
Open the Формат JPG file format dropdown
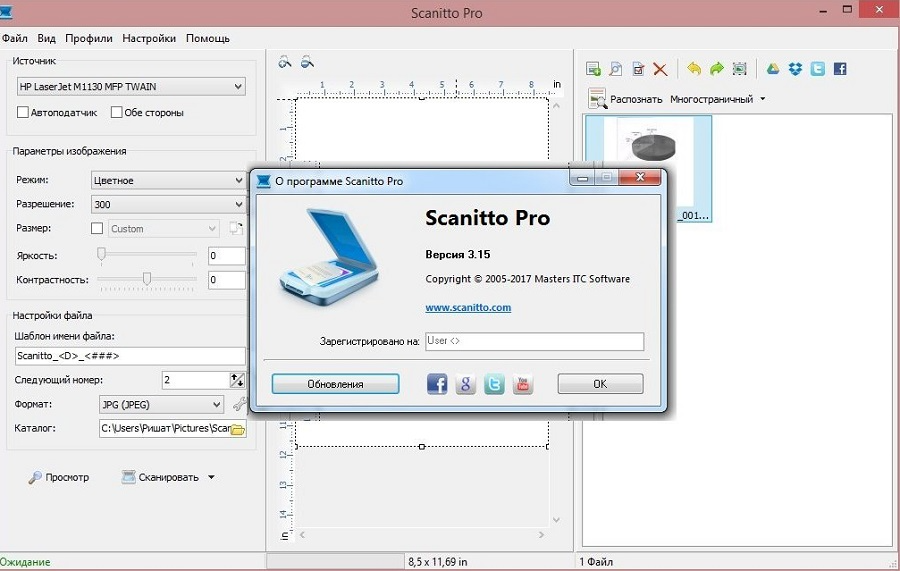click(161, 405)
